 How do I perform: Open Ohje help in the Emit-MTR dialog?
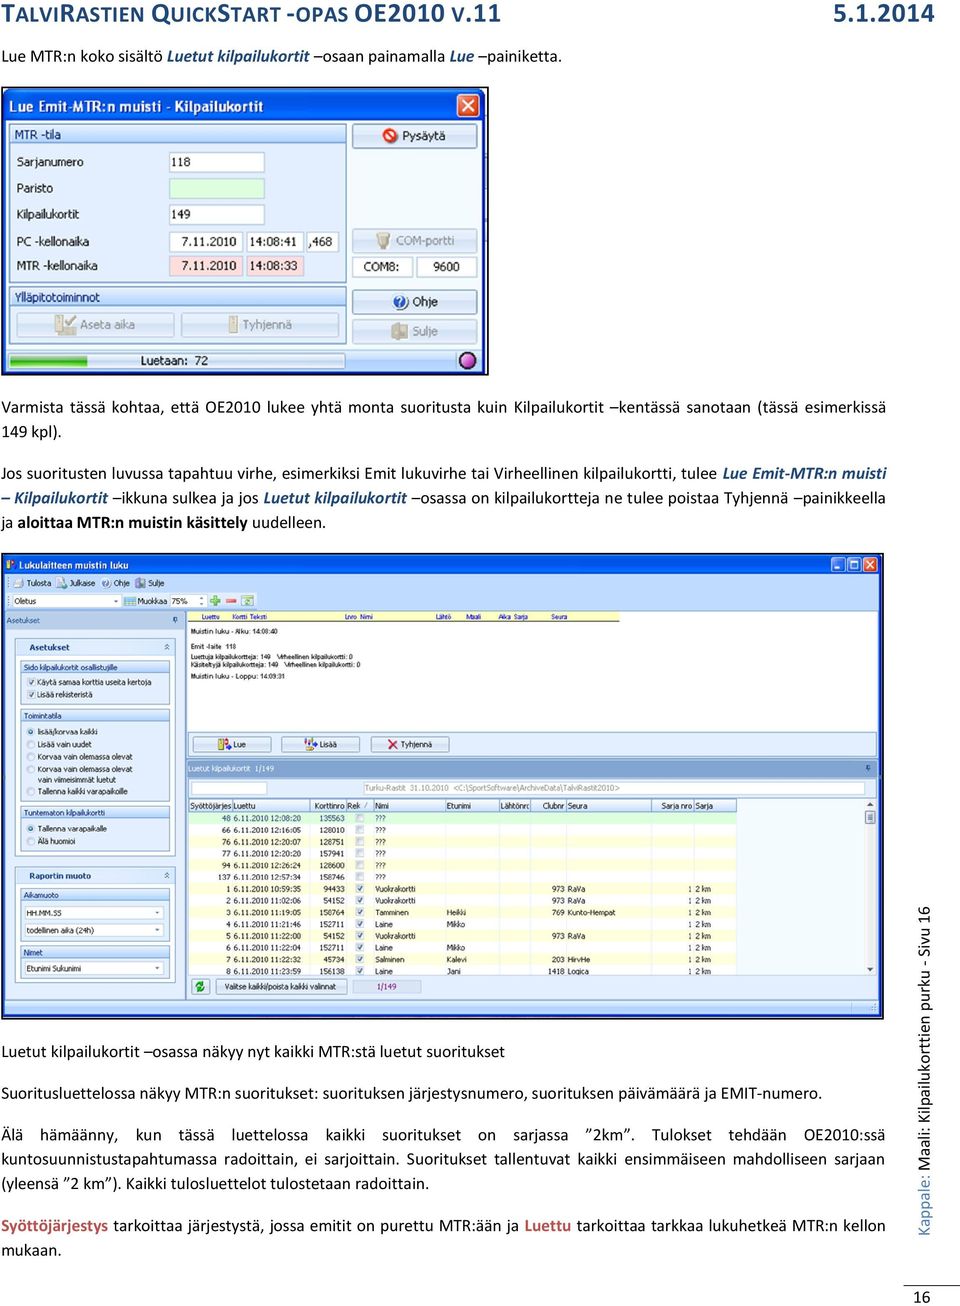(x=414, y=302)
